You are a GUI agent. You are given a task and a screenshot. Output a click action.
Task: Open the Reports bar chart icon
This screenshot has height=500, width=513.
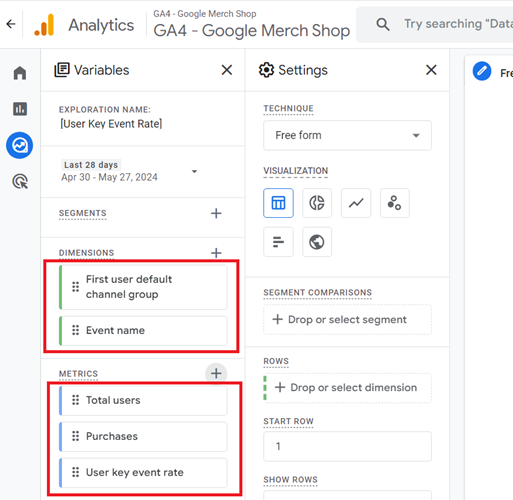point(20,109)
